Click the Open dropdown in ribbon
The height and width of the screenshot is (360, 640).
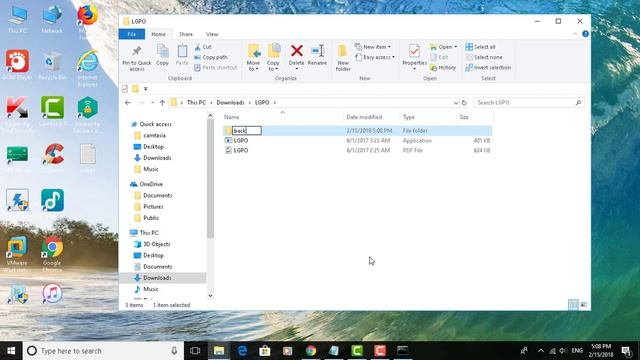(443, 47)
